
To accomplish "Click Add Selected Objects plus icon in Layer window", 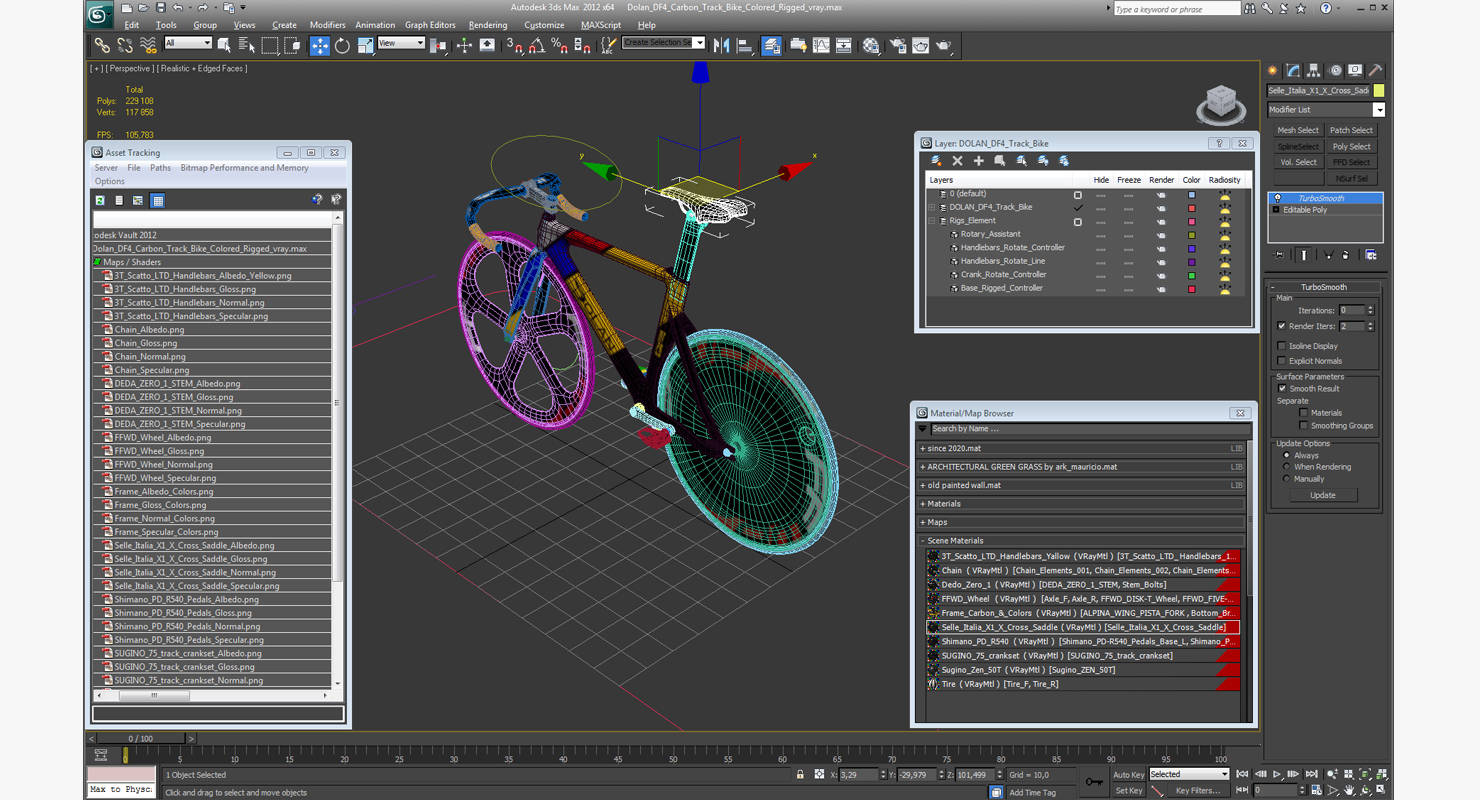I will tap(978, 160).
